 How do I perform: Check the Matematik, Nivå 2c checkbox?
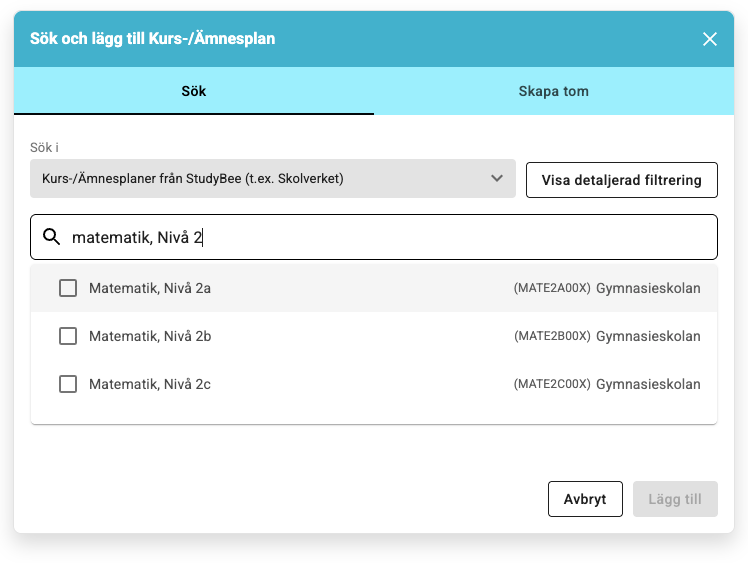[68, 384]
